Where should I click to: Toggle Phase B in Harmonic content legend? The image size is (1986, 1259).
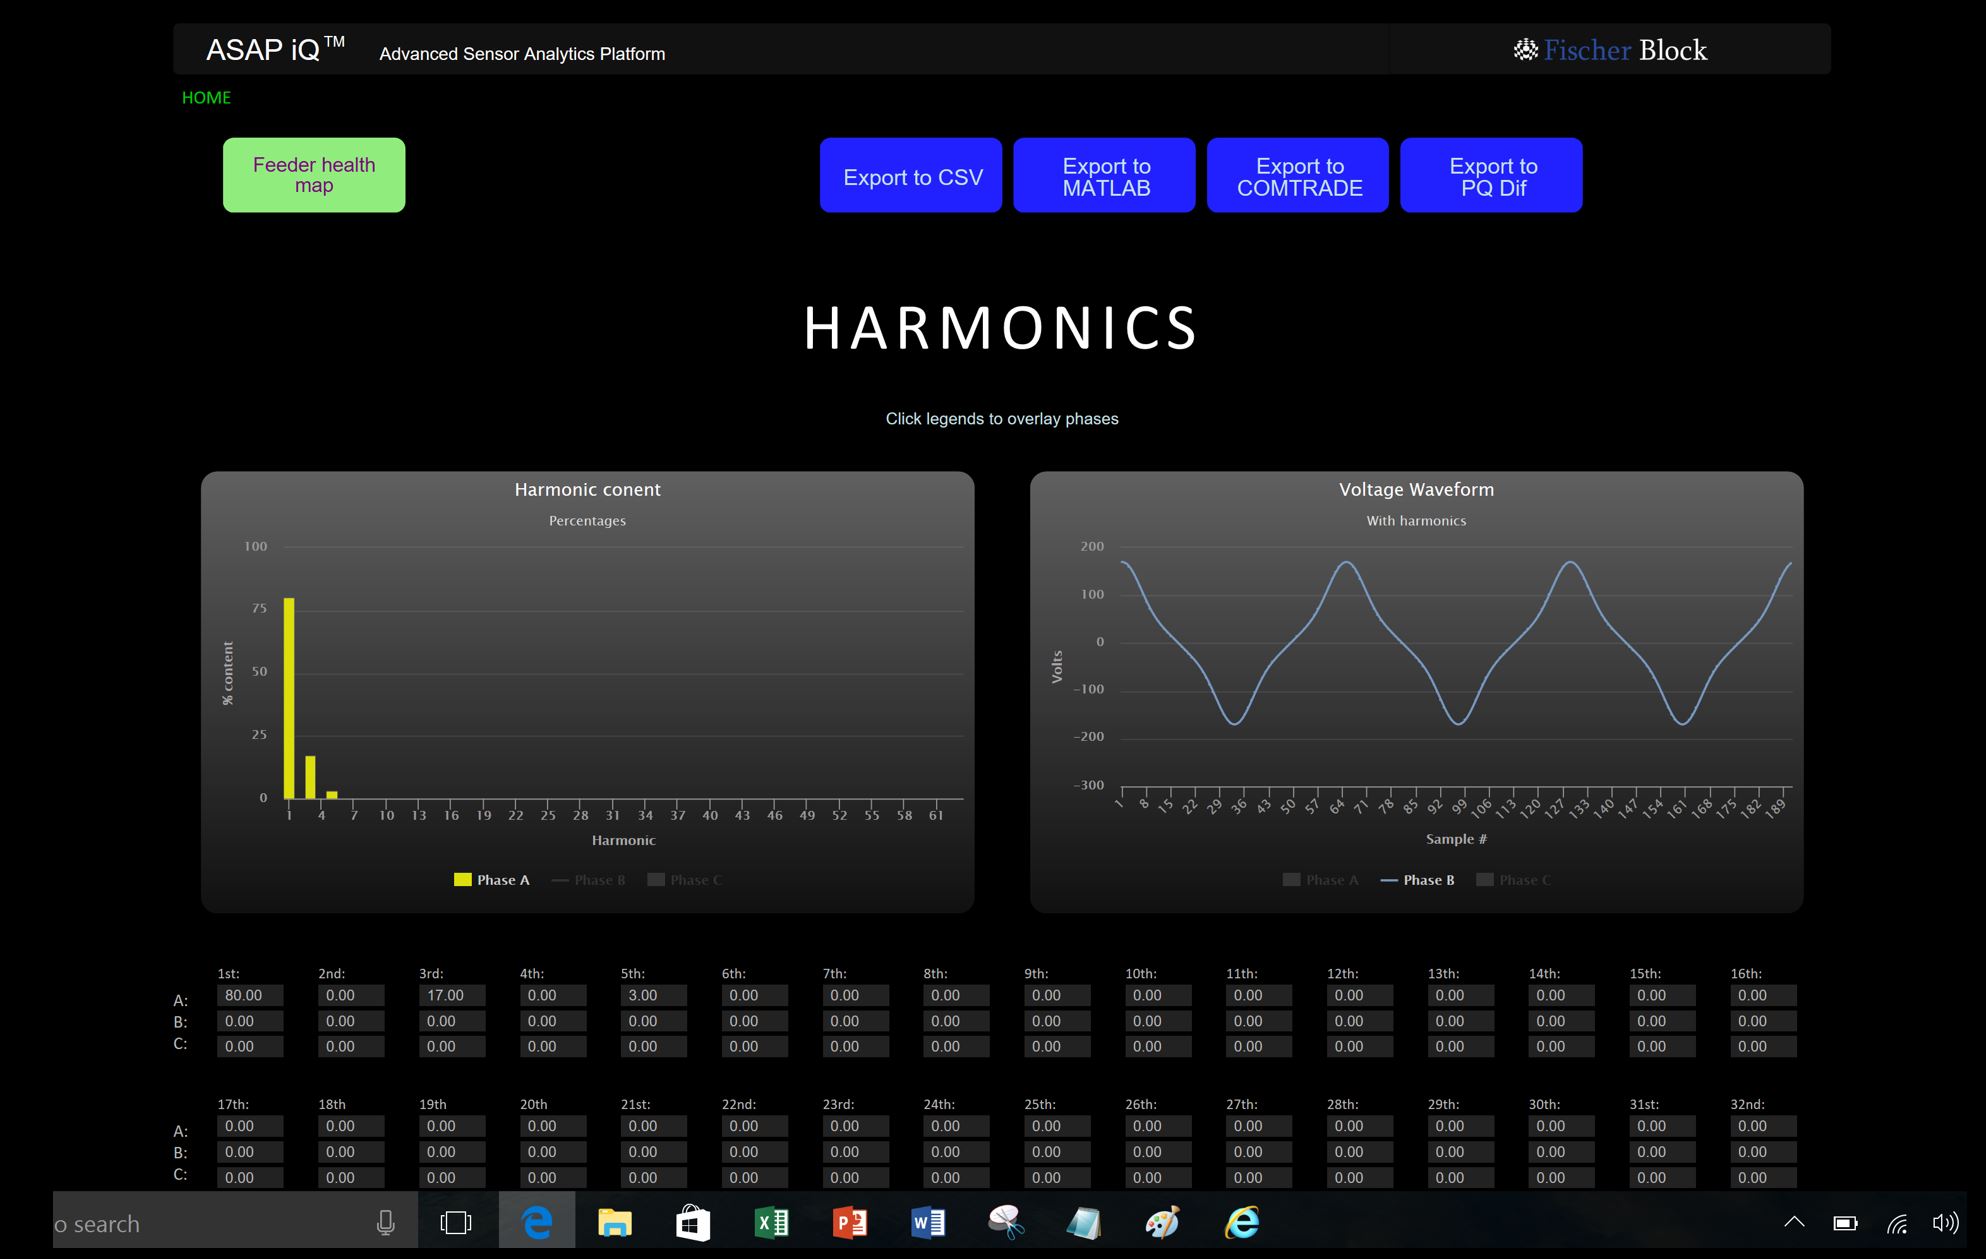click(x=599, y=880)
